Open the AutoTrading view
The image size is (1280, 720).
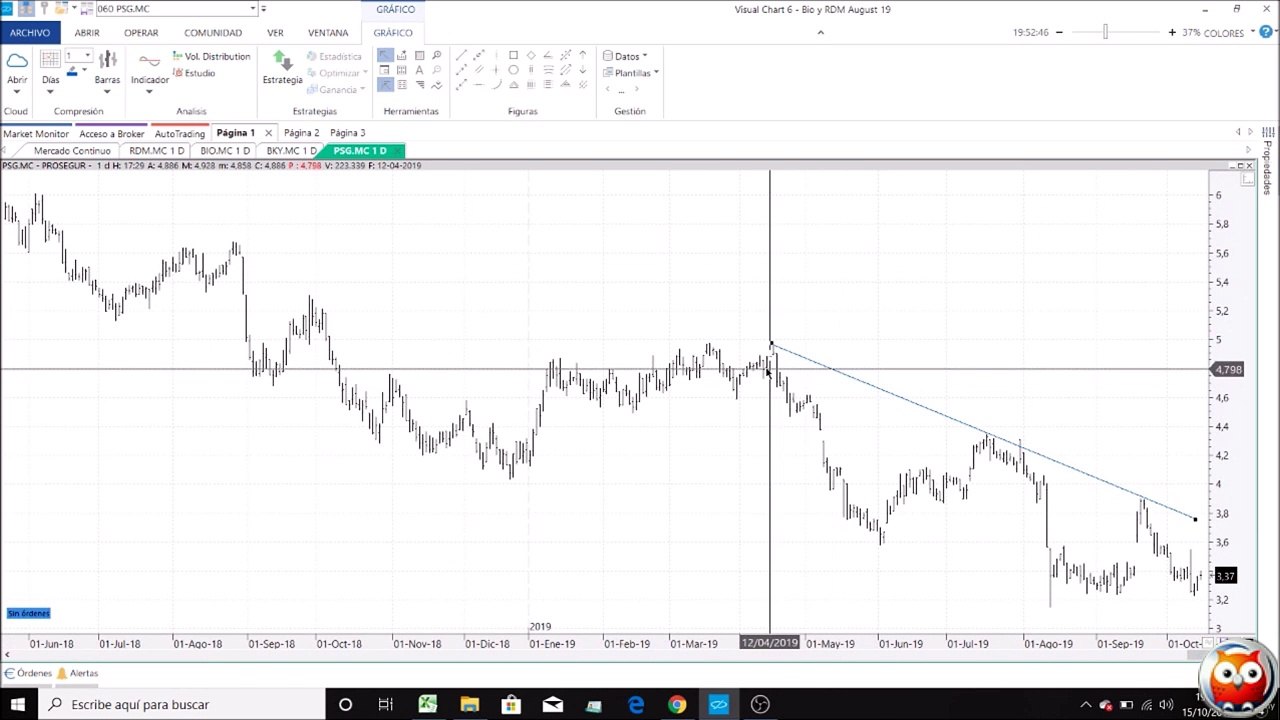point(180,133)
